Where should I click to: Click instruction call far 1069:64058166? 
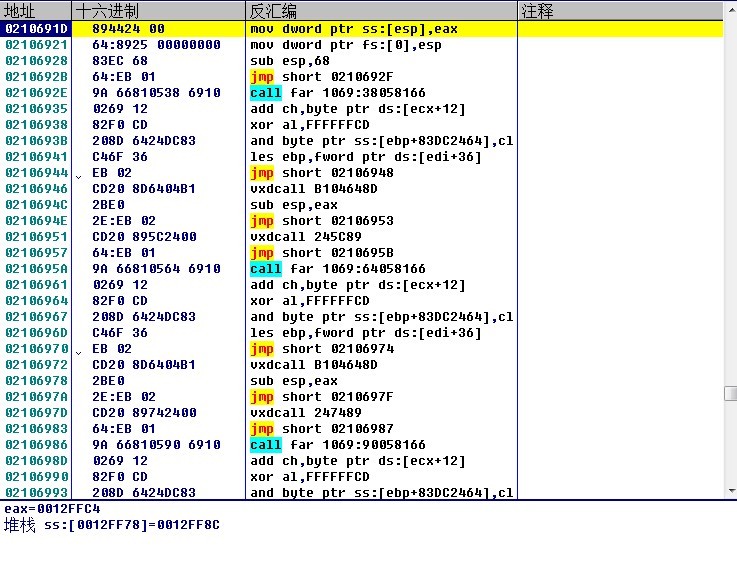[x=338, y=268]
